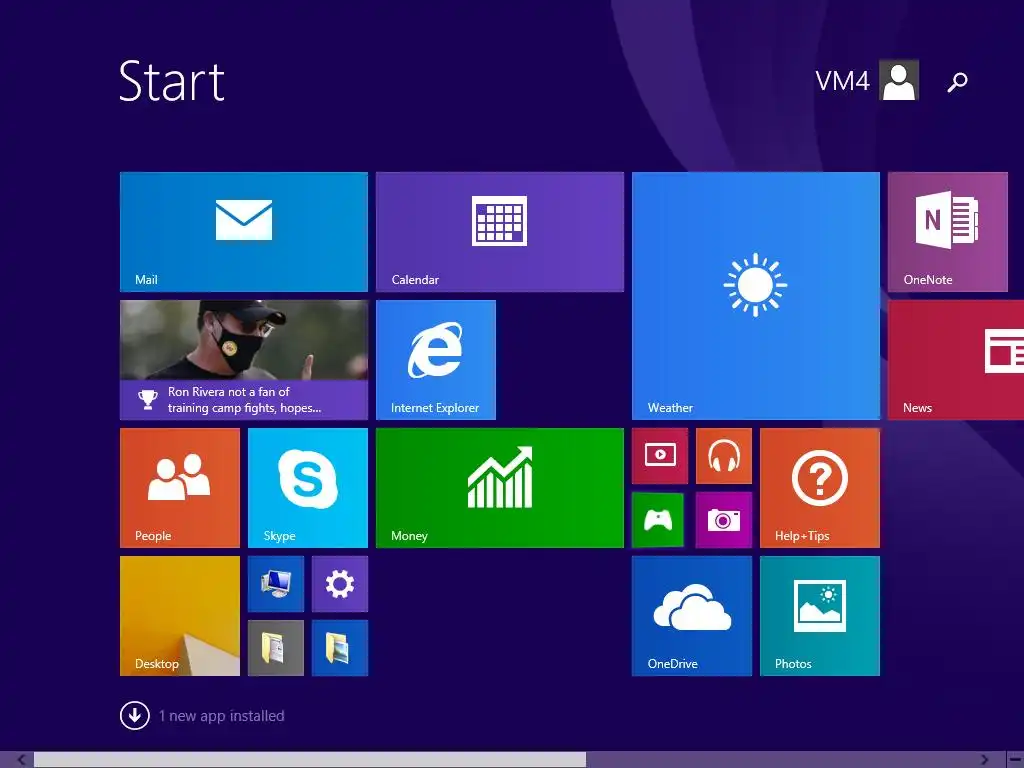The image size is (1024, 768).
Task: Open PC settings gear tile
Action: [340, 584]
